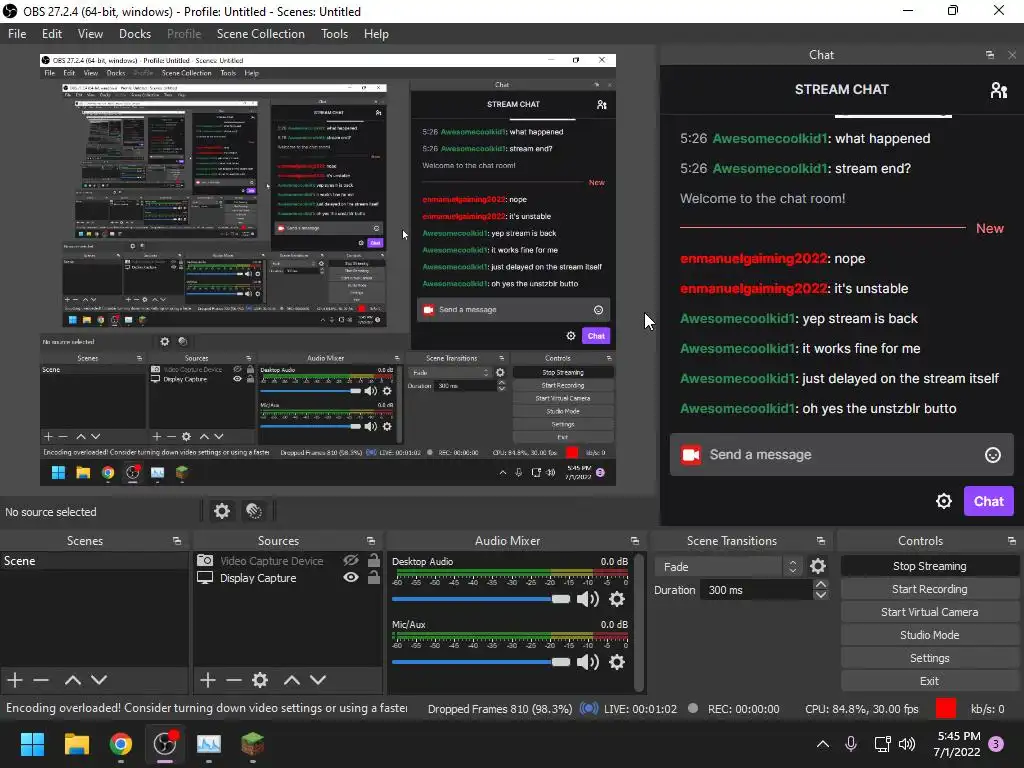Open the Edit menu

52,34
